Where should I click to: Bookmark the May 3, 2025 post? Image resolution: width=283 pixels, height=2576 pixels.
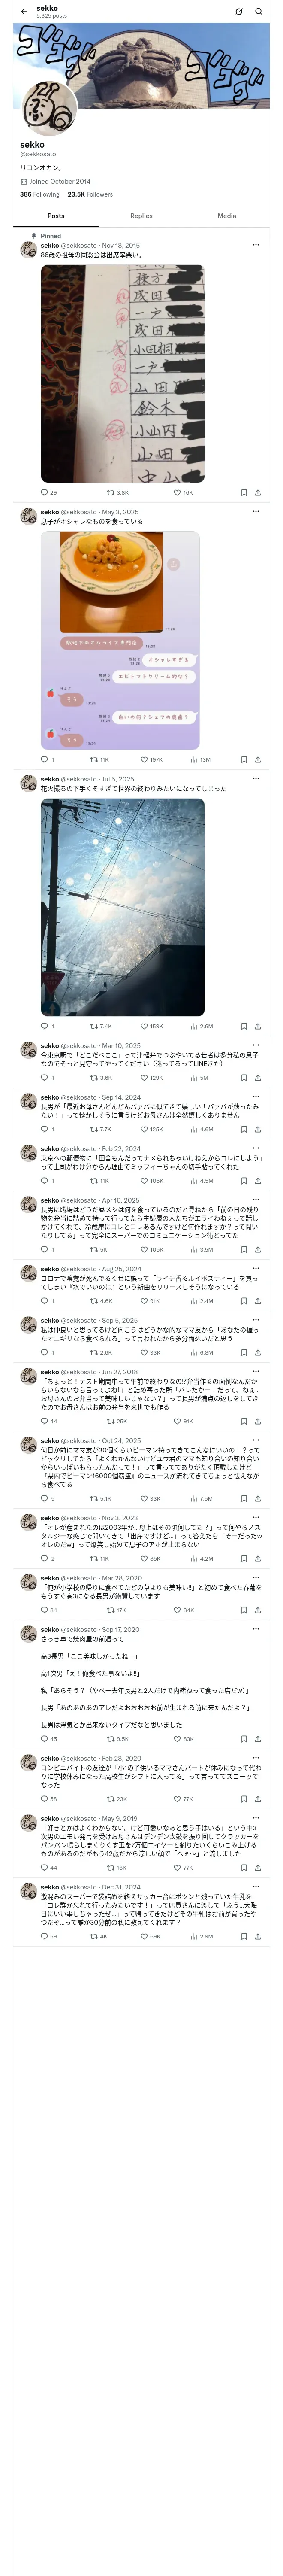243,760
